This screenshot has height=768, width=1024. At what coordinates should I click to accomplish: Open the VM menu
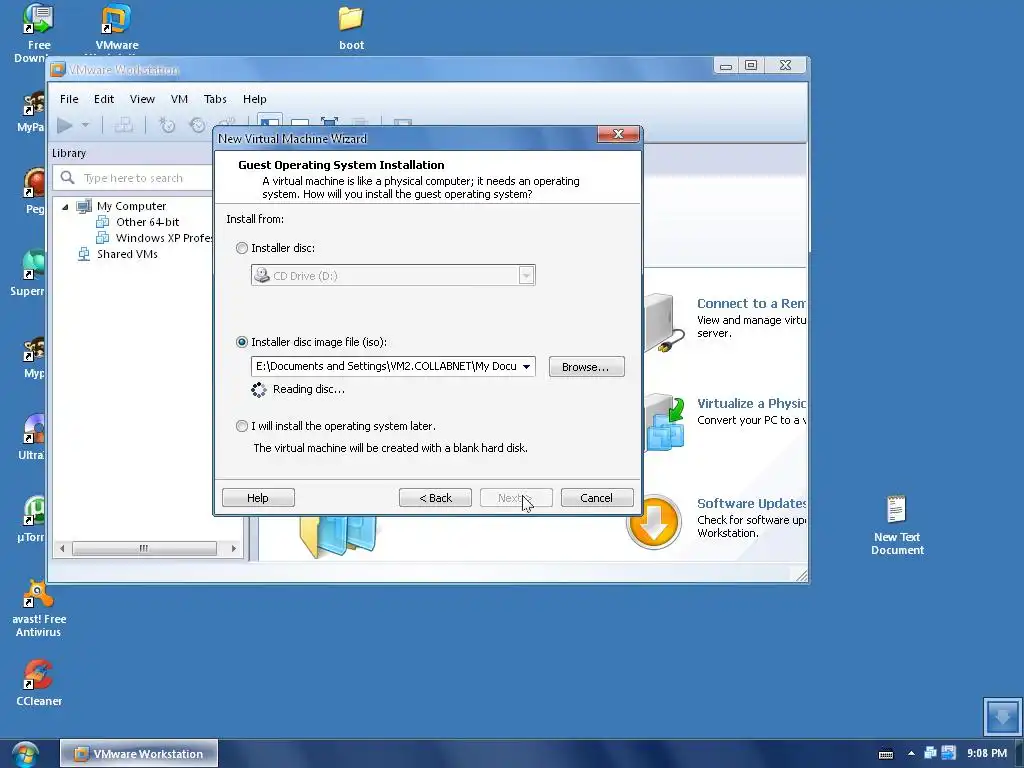[x=179, y=99]
